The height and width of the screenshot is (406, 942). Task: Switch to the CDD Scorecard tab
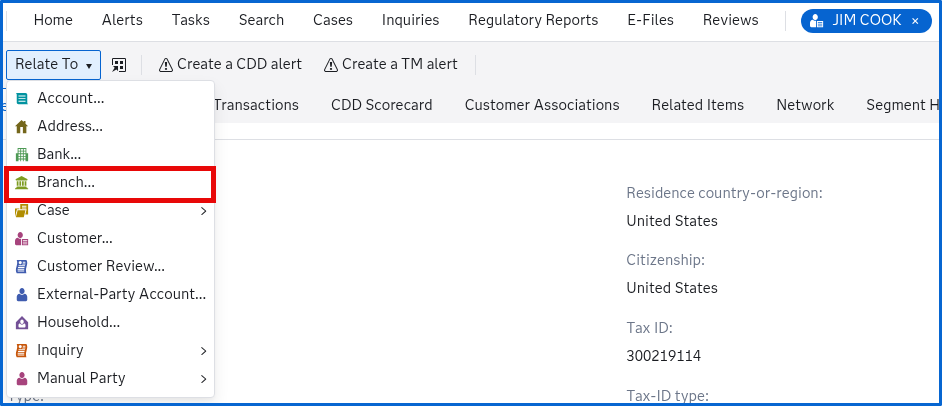pos(381,105)
